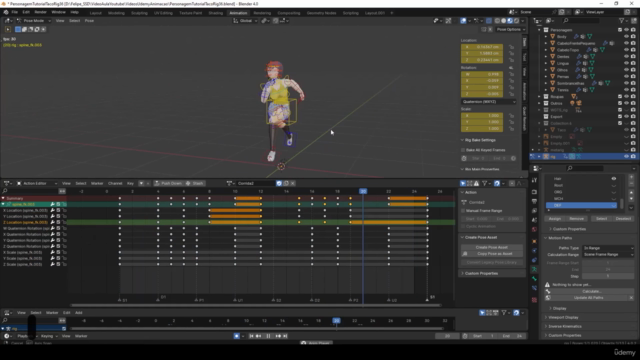Open outliner filter funnel icon
This screenshot has width=640, height=360.
pos(622,20)
